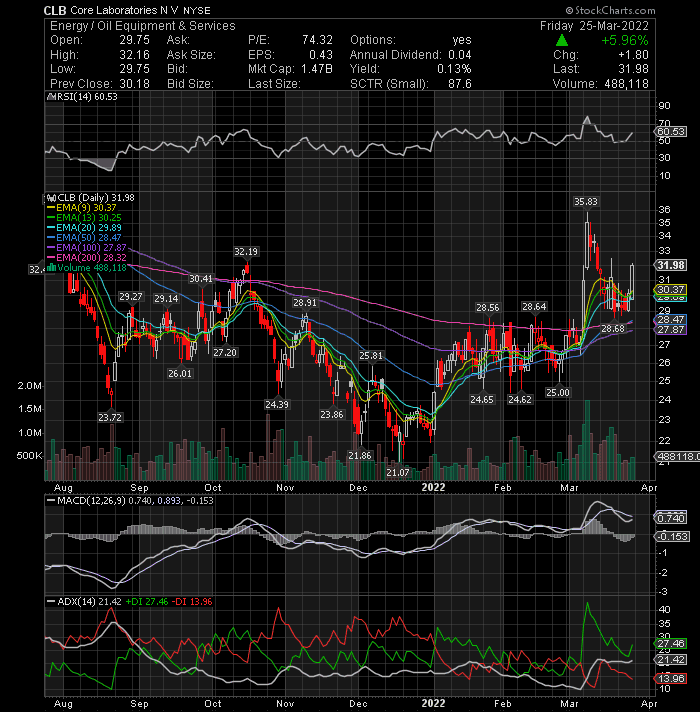The width and height of the screenshot is (700, 712).
Task: Click the 32.19 October high label
Action: point(246,252)
